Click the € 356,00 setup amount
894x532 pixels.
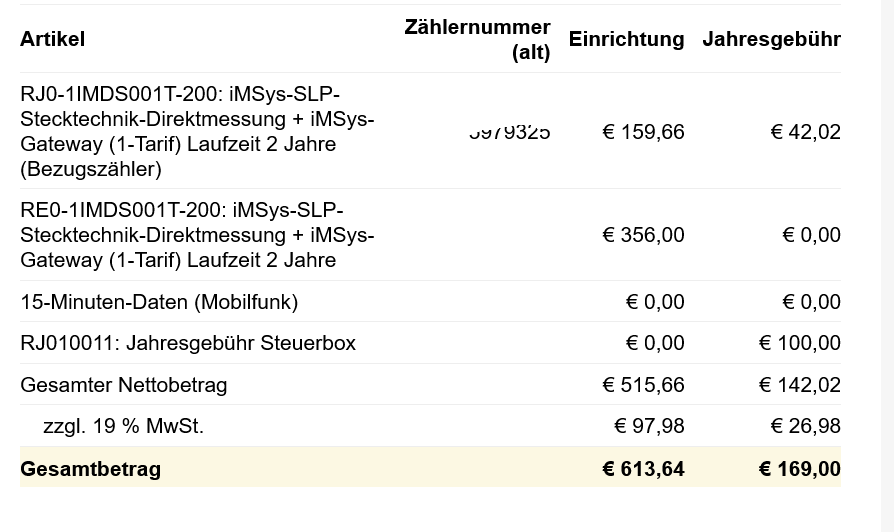coord(643,235)
